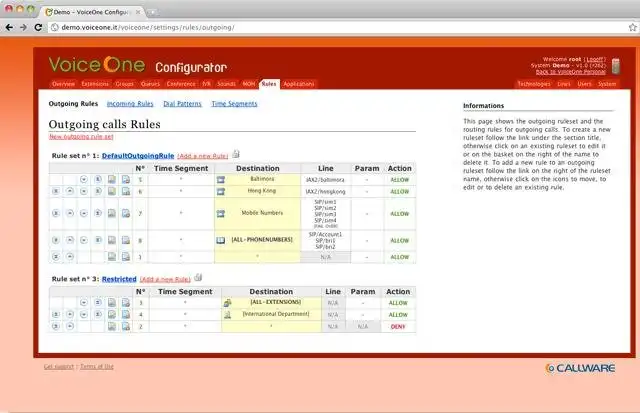
Task: Open the Conference tab
Action: pos(181,84)
